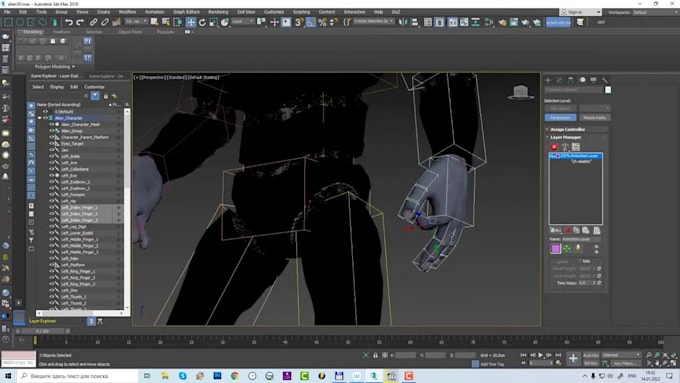Screen dimensions: 680x383
Task: Go to the end frame button
Action: click(x=558, y=355)
